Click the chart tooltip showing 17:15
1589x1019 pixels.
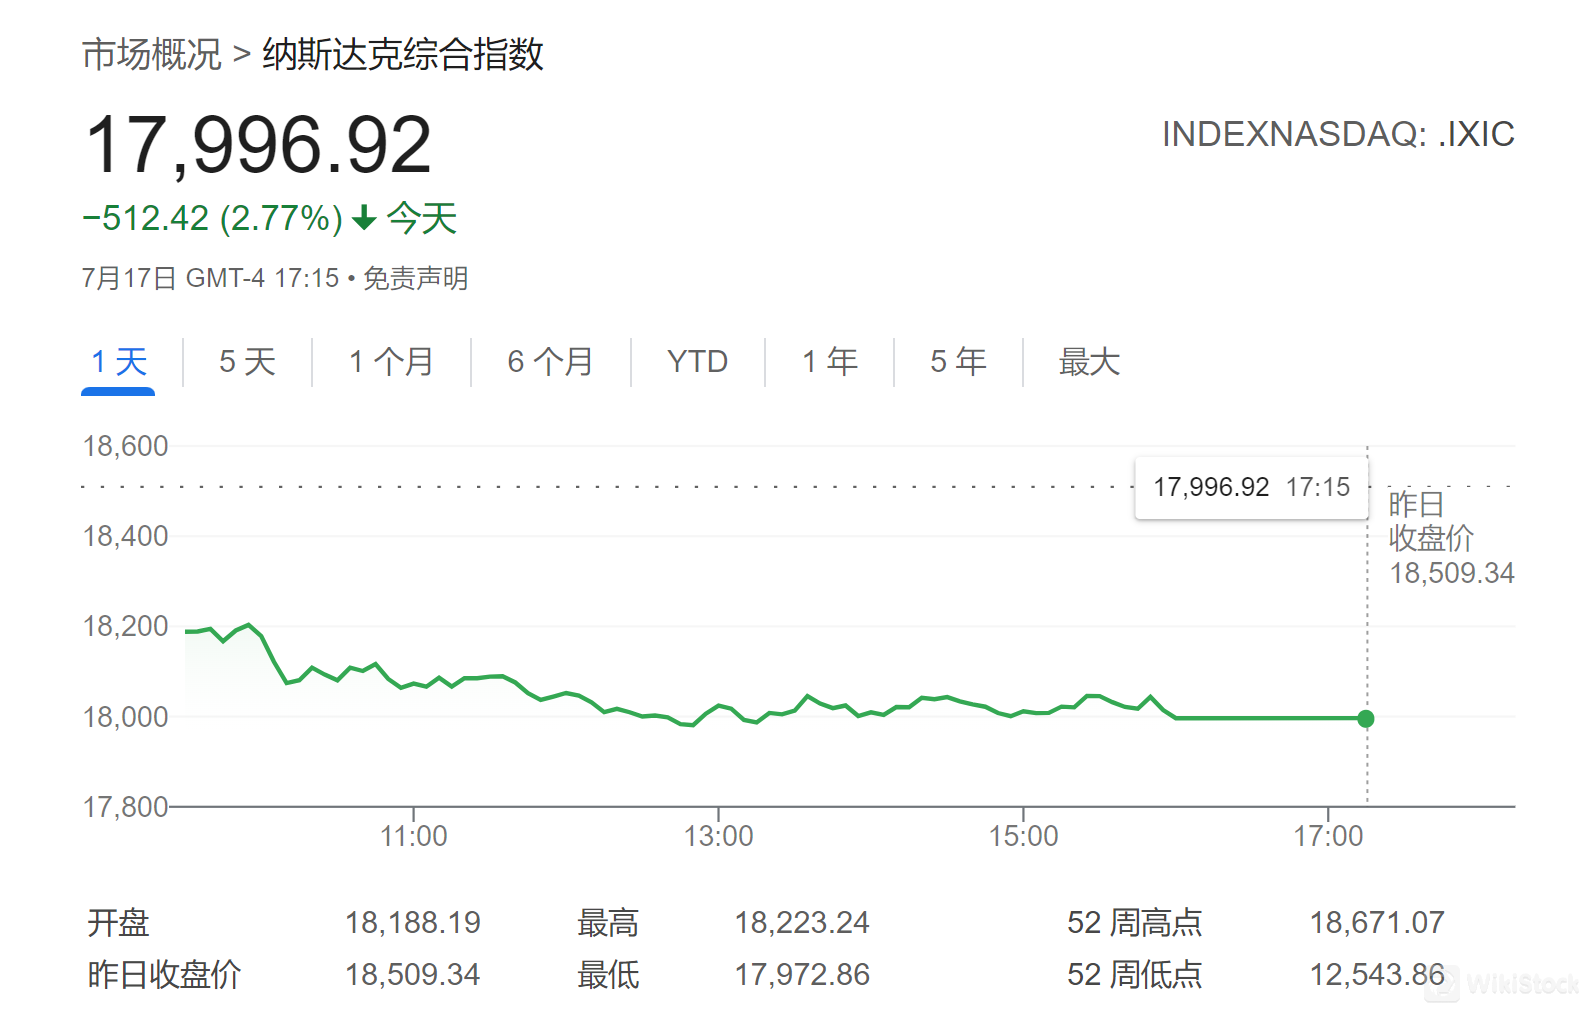(1251, 488)
